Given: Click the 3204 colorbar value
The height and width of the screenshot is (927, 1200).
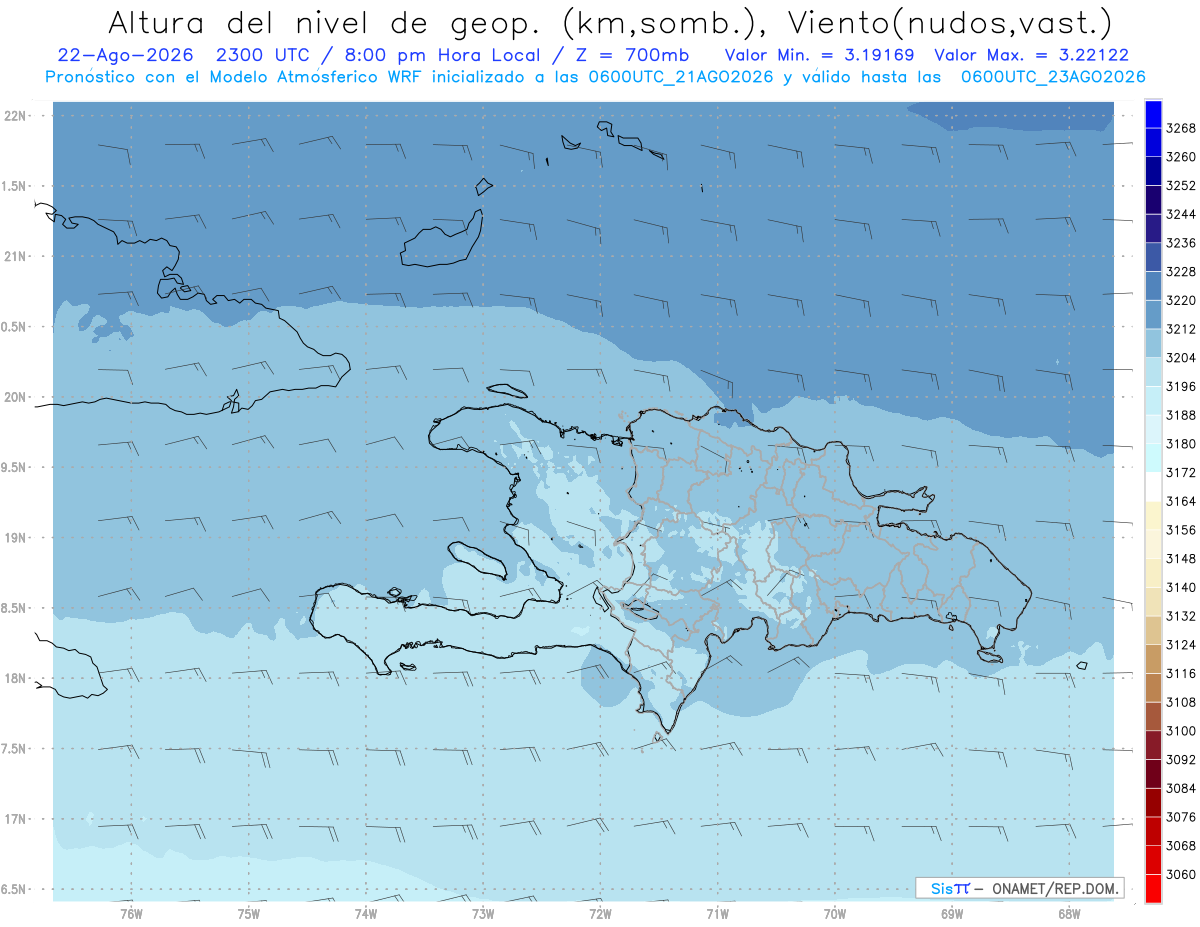Looking at the screenshot, I should (1181, 358).
